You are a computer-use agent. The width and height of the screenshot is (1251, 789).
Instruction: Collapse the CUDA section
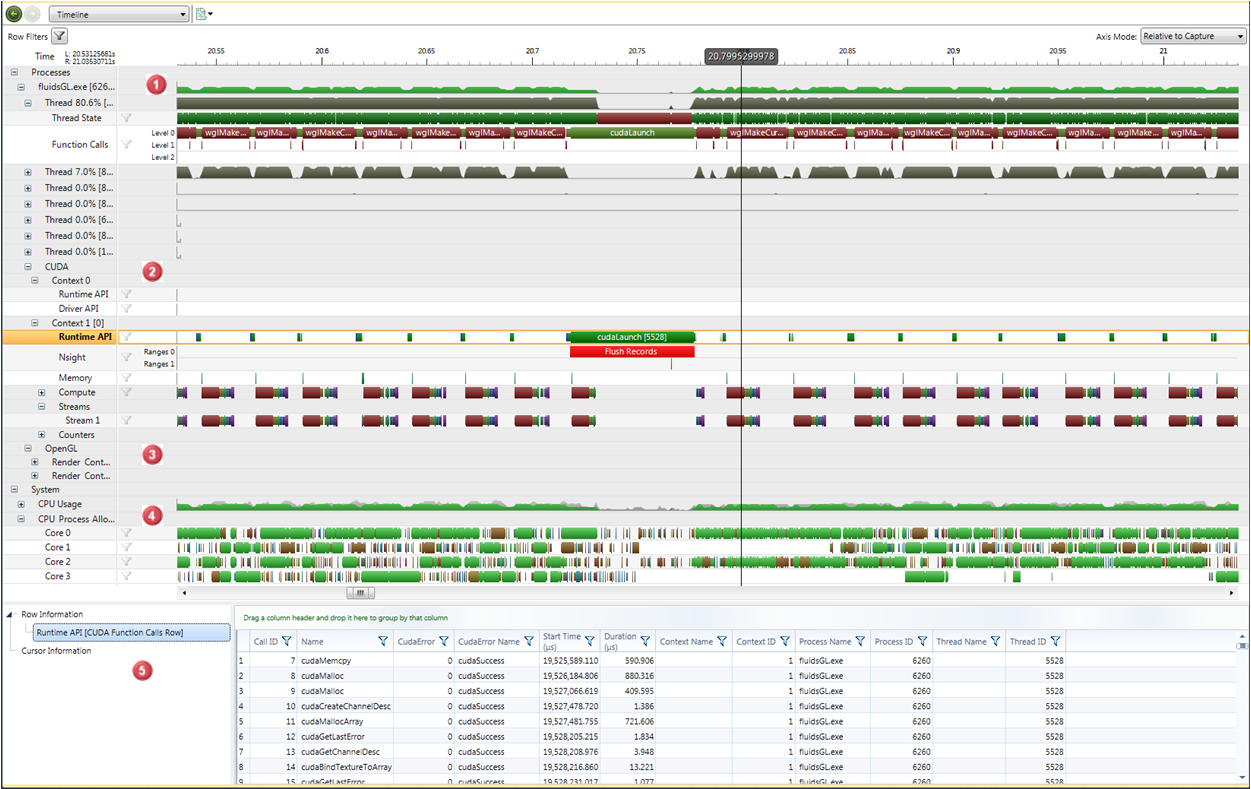(x=28, y=267)
